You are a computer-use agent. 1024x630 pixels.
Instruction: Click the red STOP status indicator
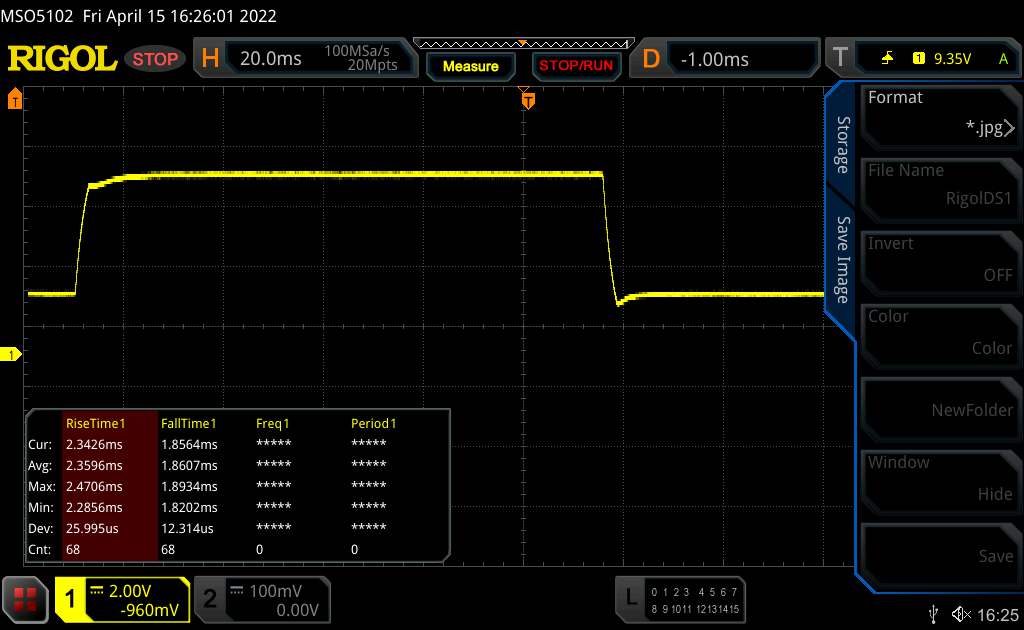pos(155,59)
